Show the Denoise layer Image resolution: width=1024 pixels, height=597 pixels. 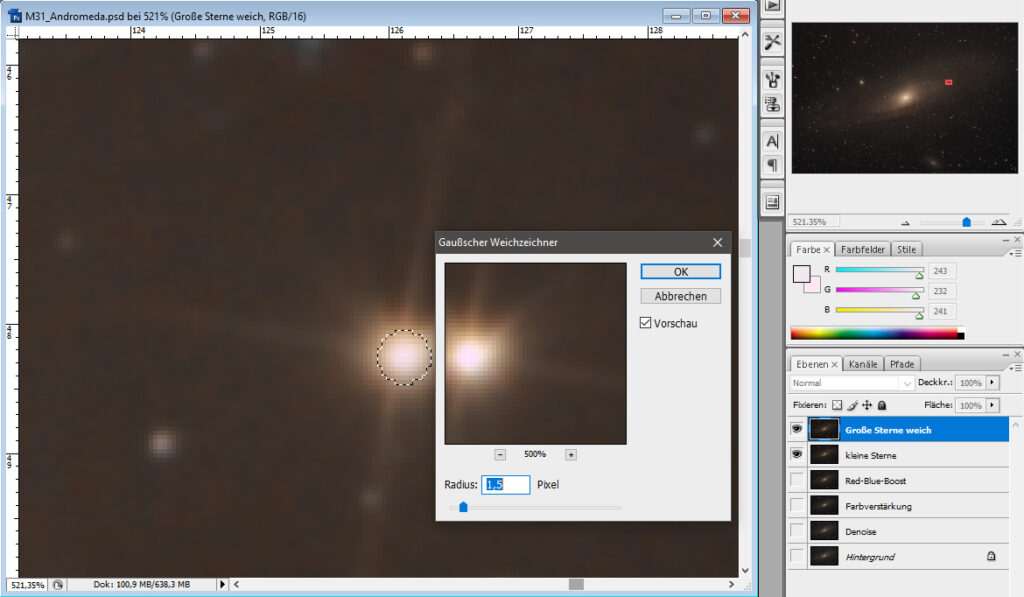click(x=797, y=531)
